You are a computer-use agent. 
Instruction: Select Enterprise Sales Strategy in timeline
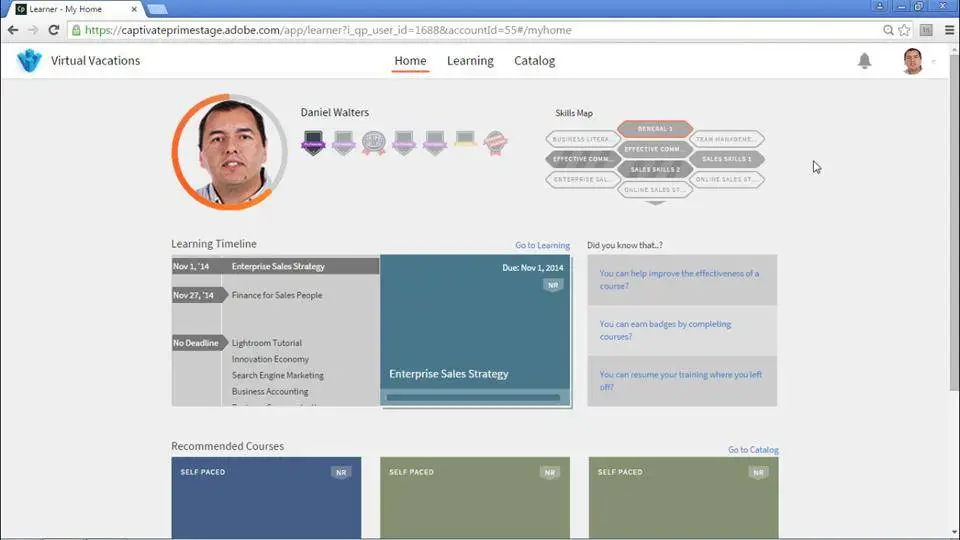point(278,266)
